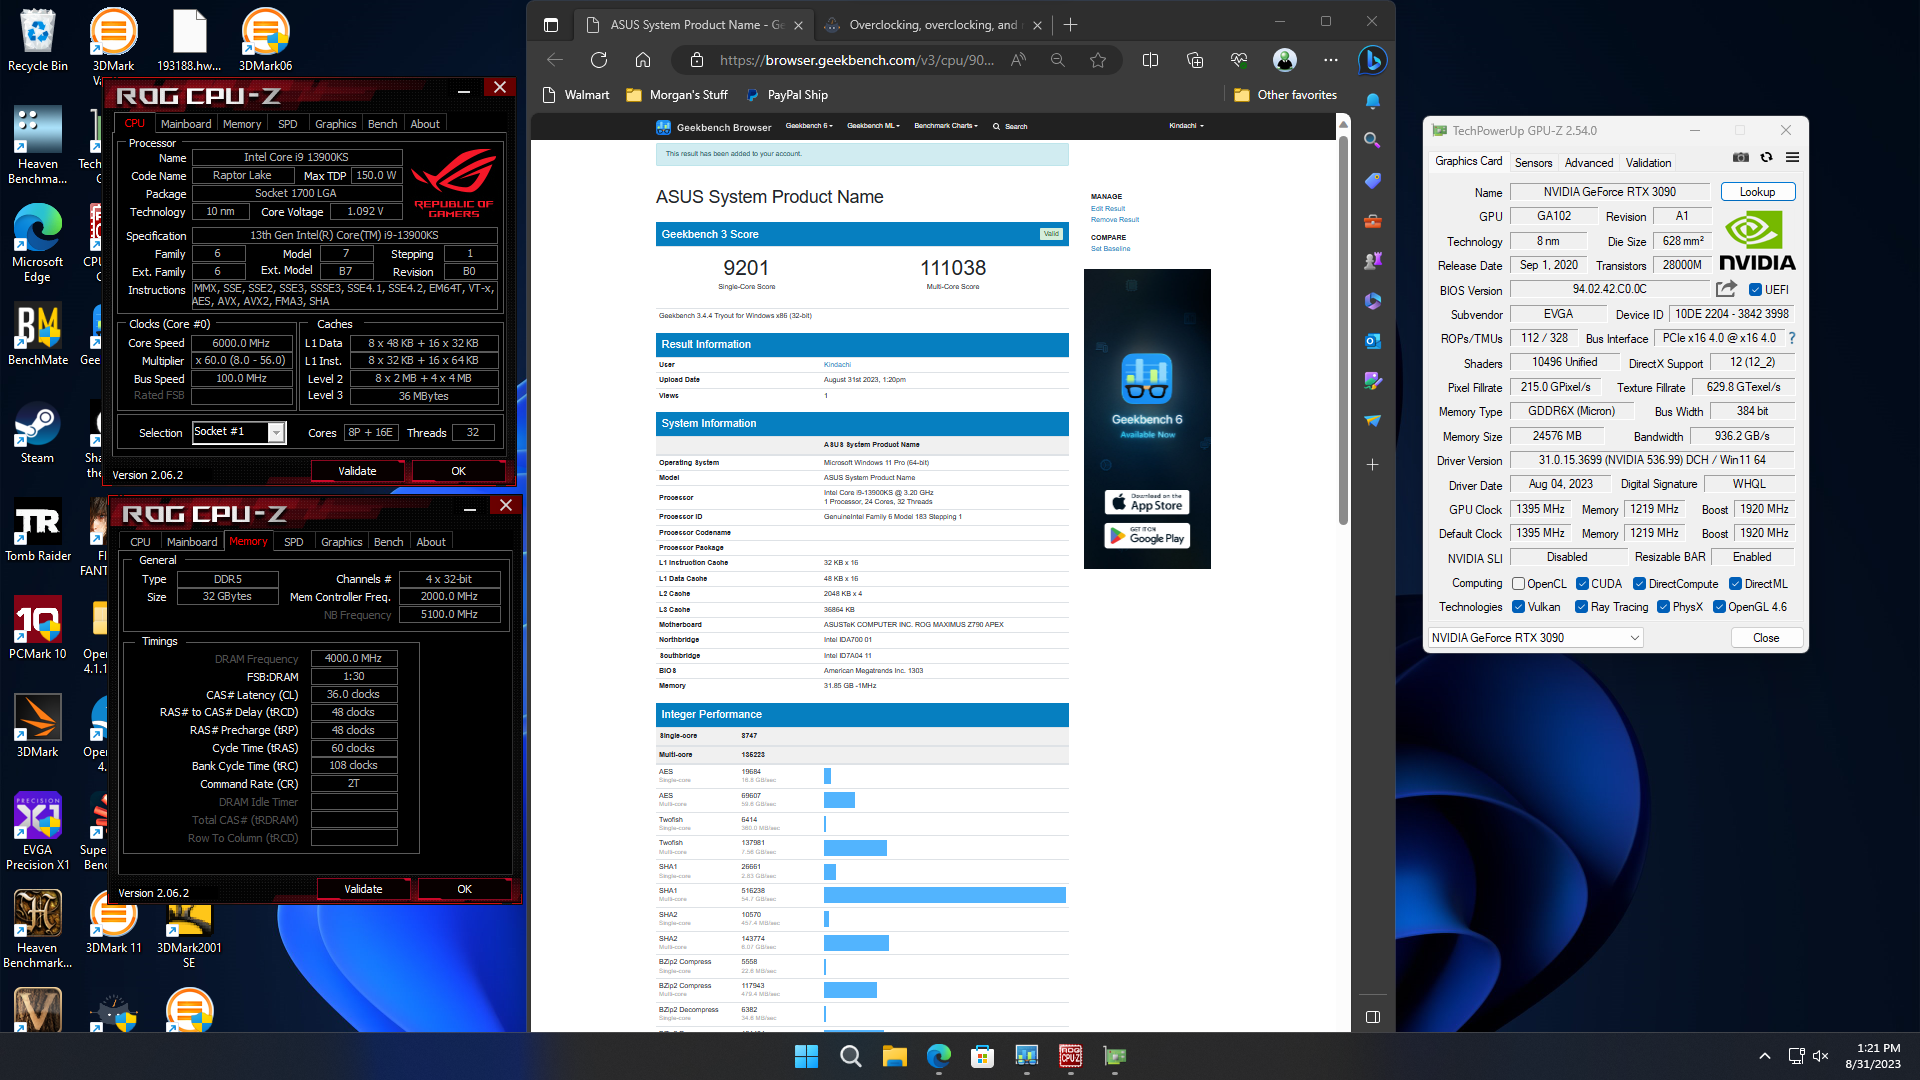Click the GPU-Z refresh icon
The height and width of the screenshot is (1080, 1920).
[1767, 158]
